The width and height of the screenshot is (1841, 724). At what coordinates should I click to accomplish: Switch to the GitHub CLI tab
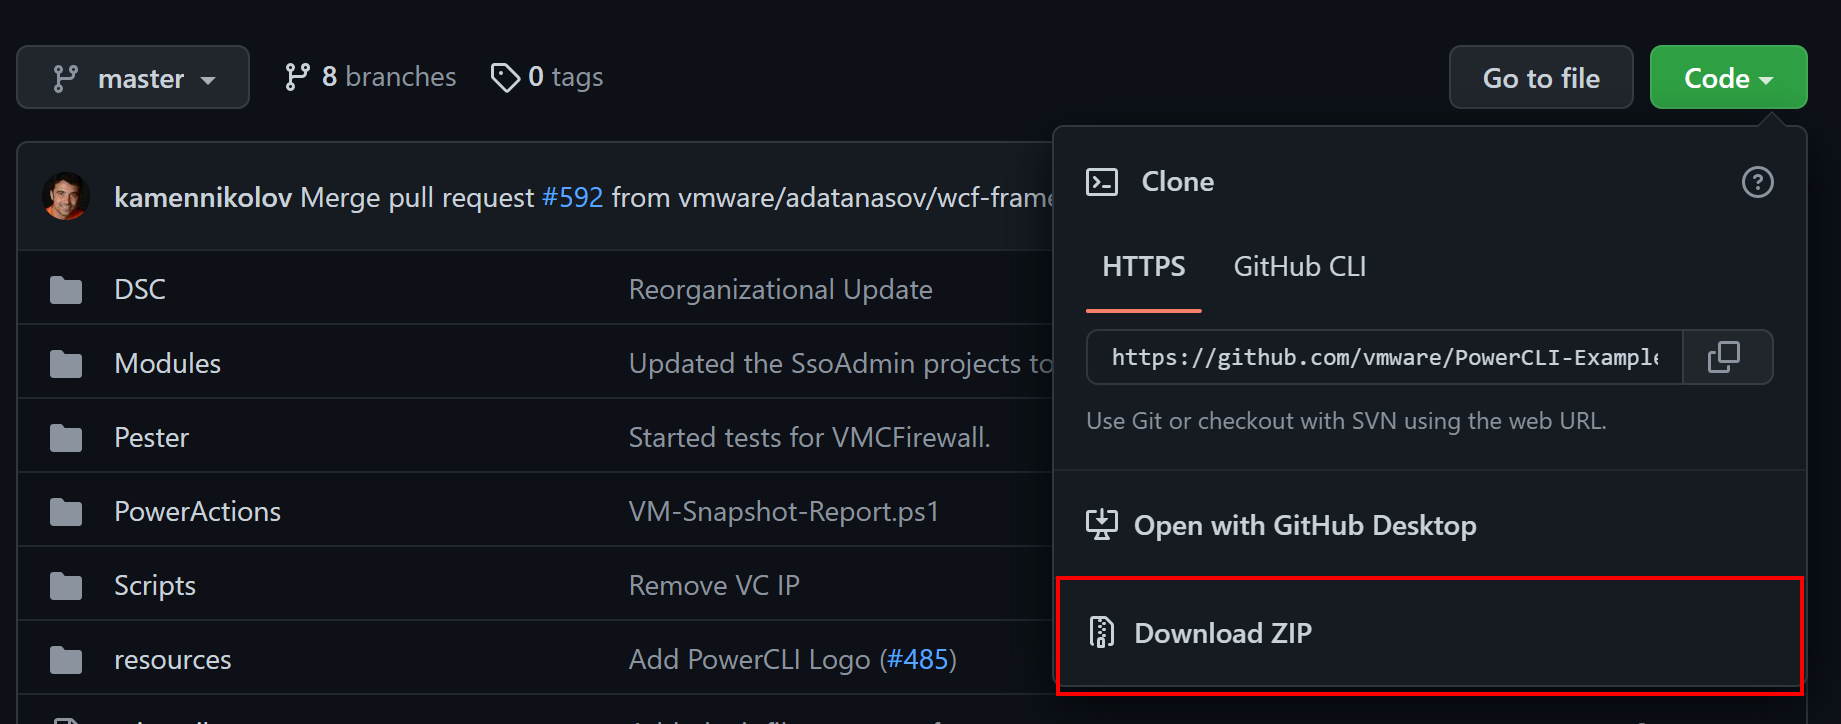point(1298,266)
